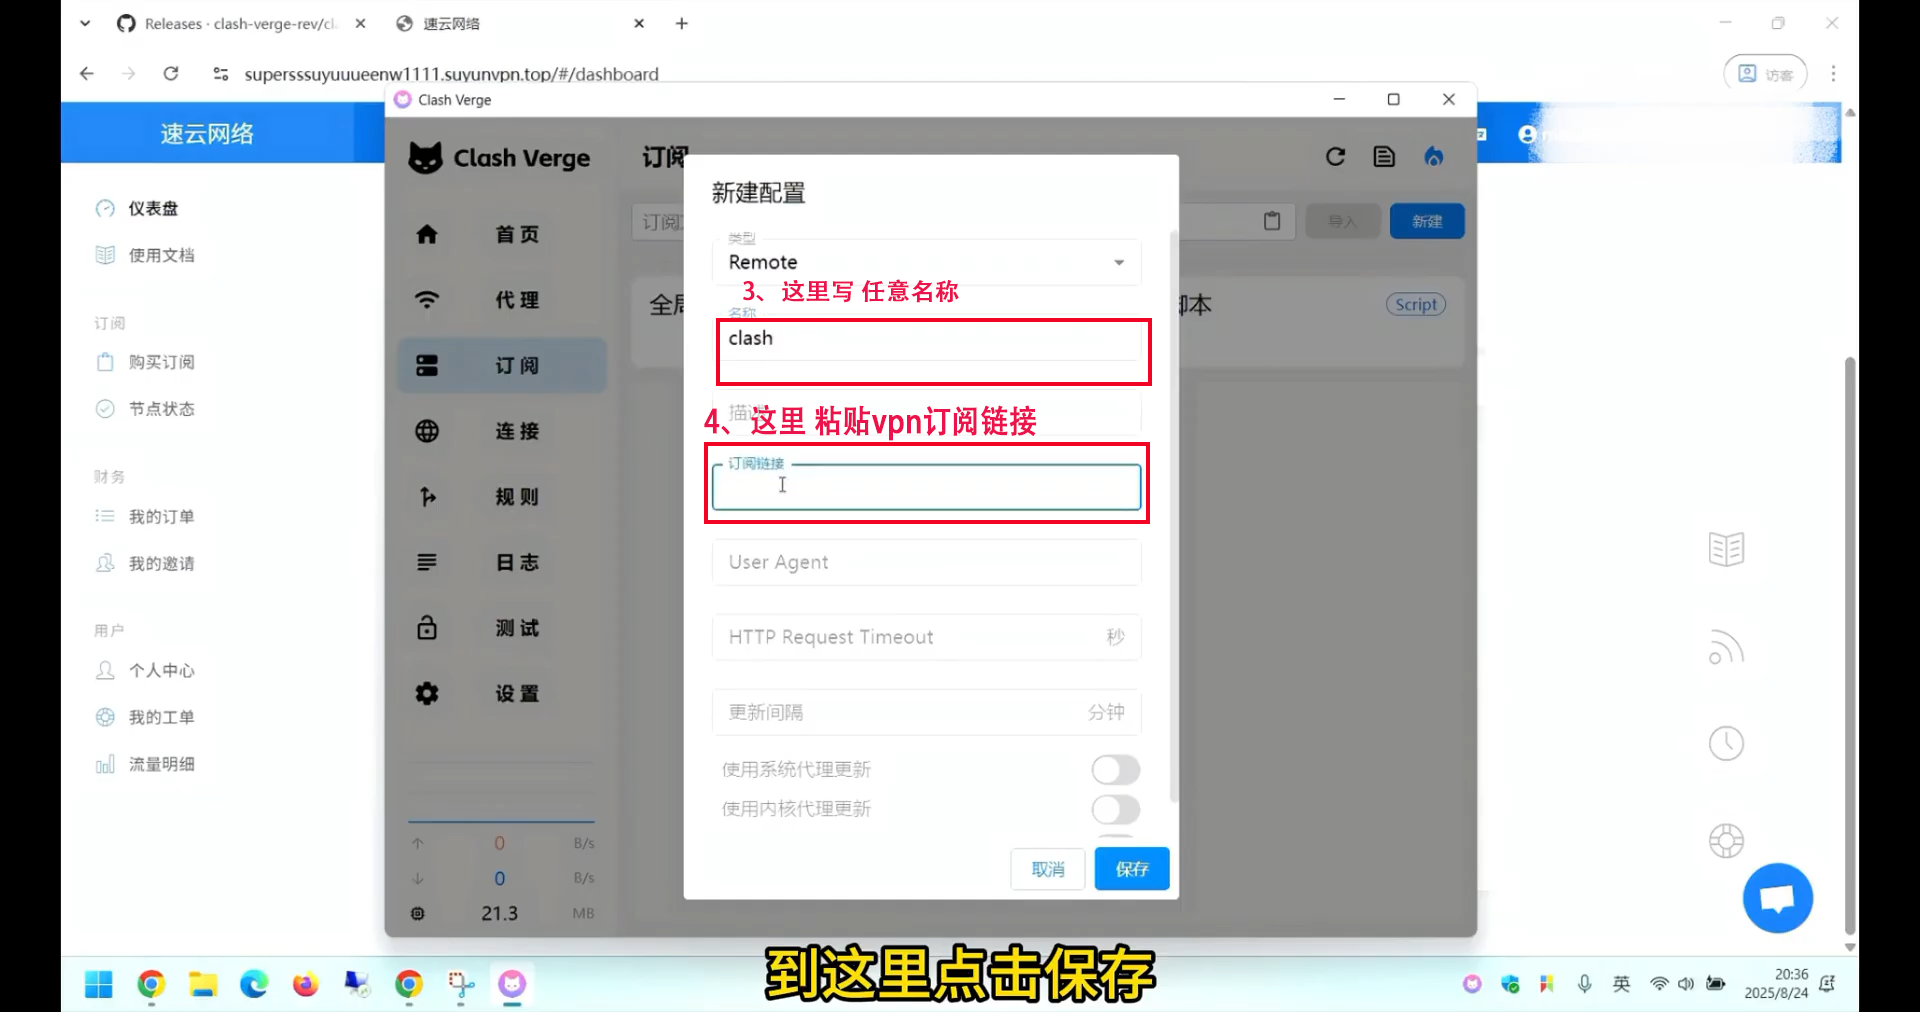The width and height of the screenshot is (1920, 1012).
Task: Click the dialog's vertical scrollbar
Action: coord(1173,515)
